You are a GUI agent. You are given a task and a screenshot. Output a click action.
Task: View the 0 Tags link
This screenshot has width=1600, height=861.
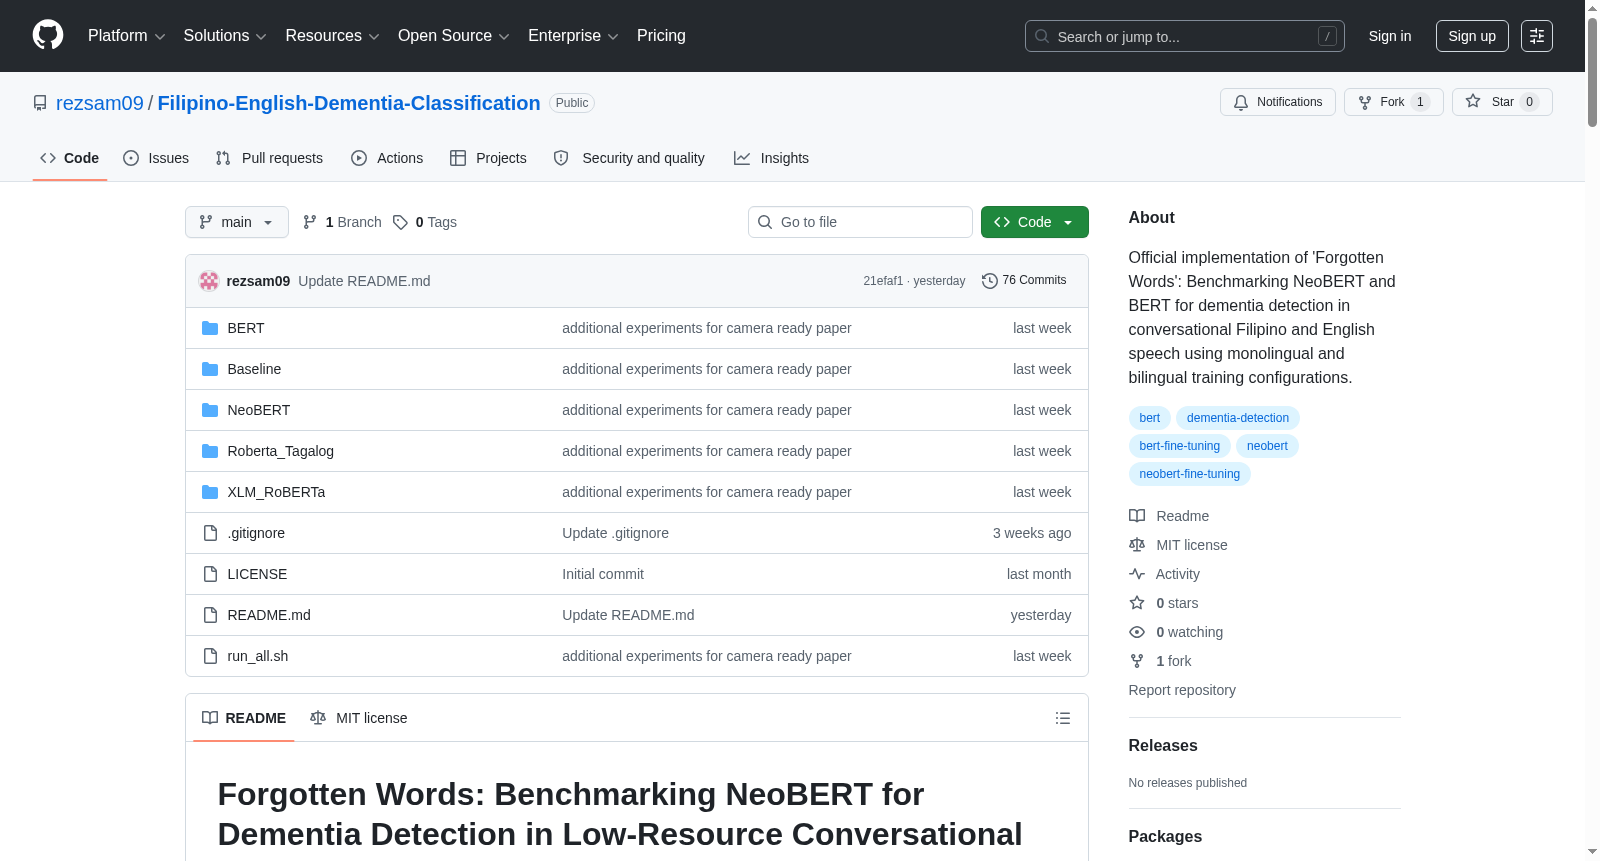[425, 222]
